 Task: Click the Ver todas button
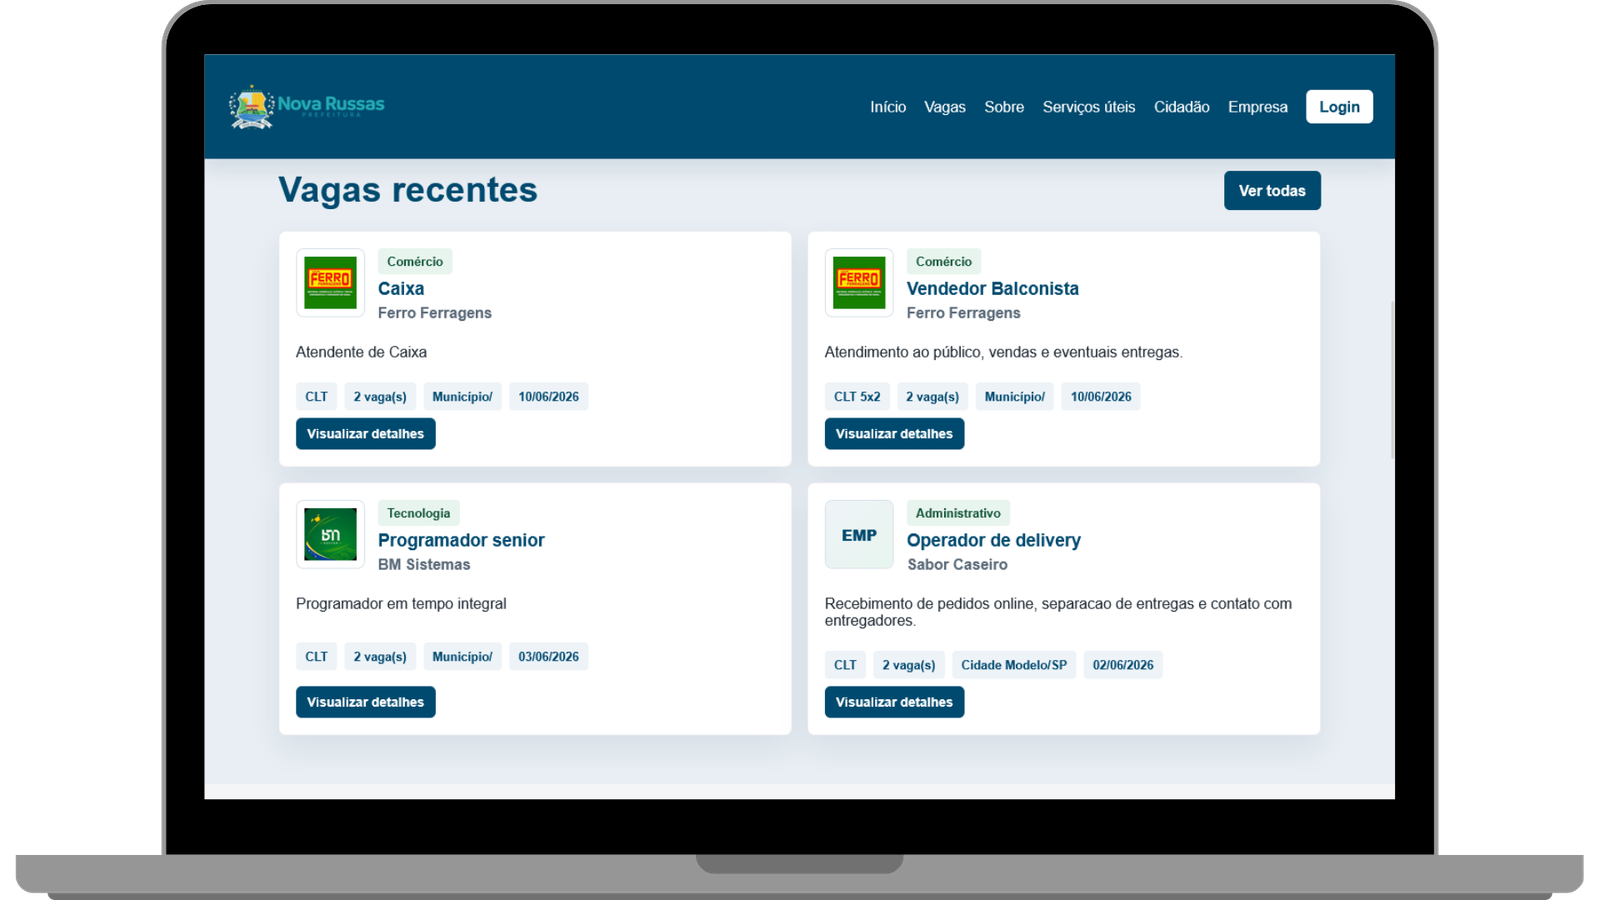point(1272,191)
